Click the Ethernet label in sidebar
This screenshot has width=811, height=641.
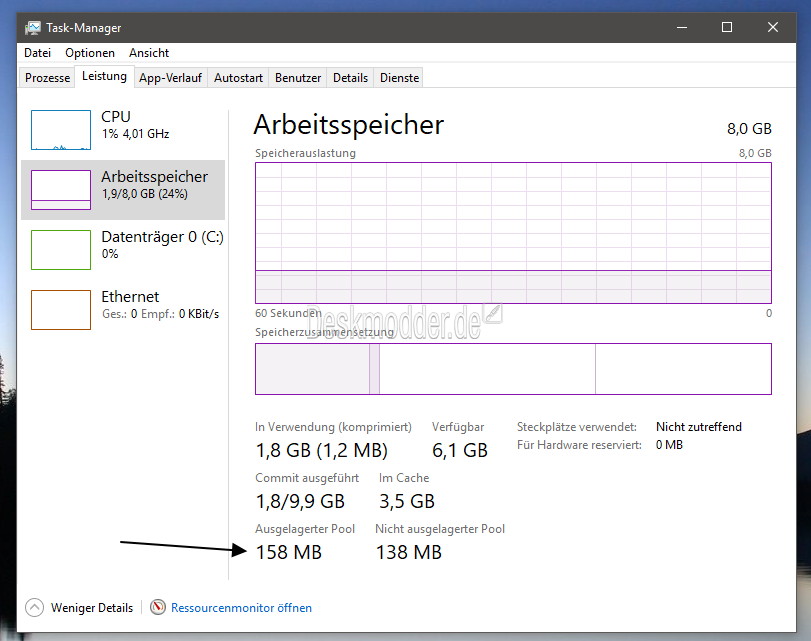(x=130, y=297)
